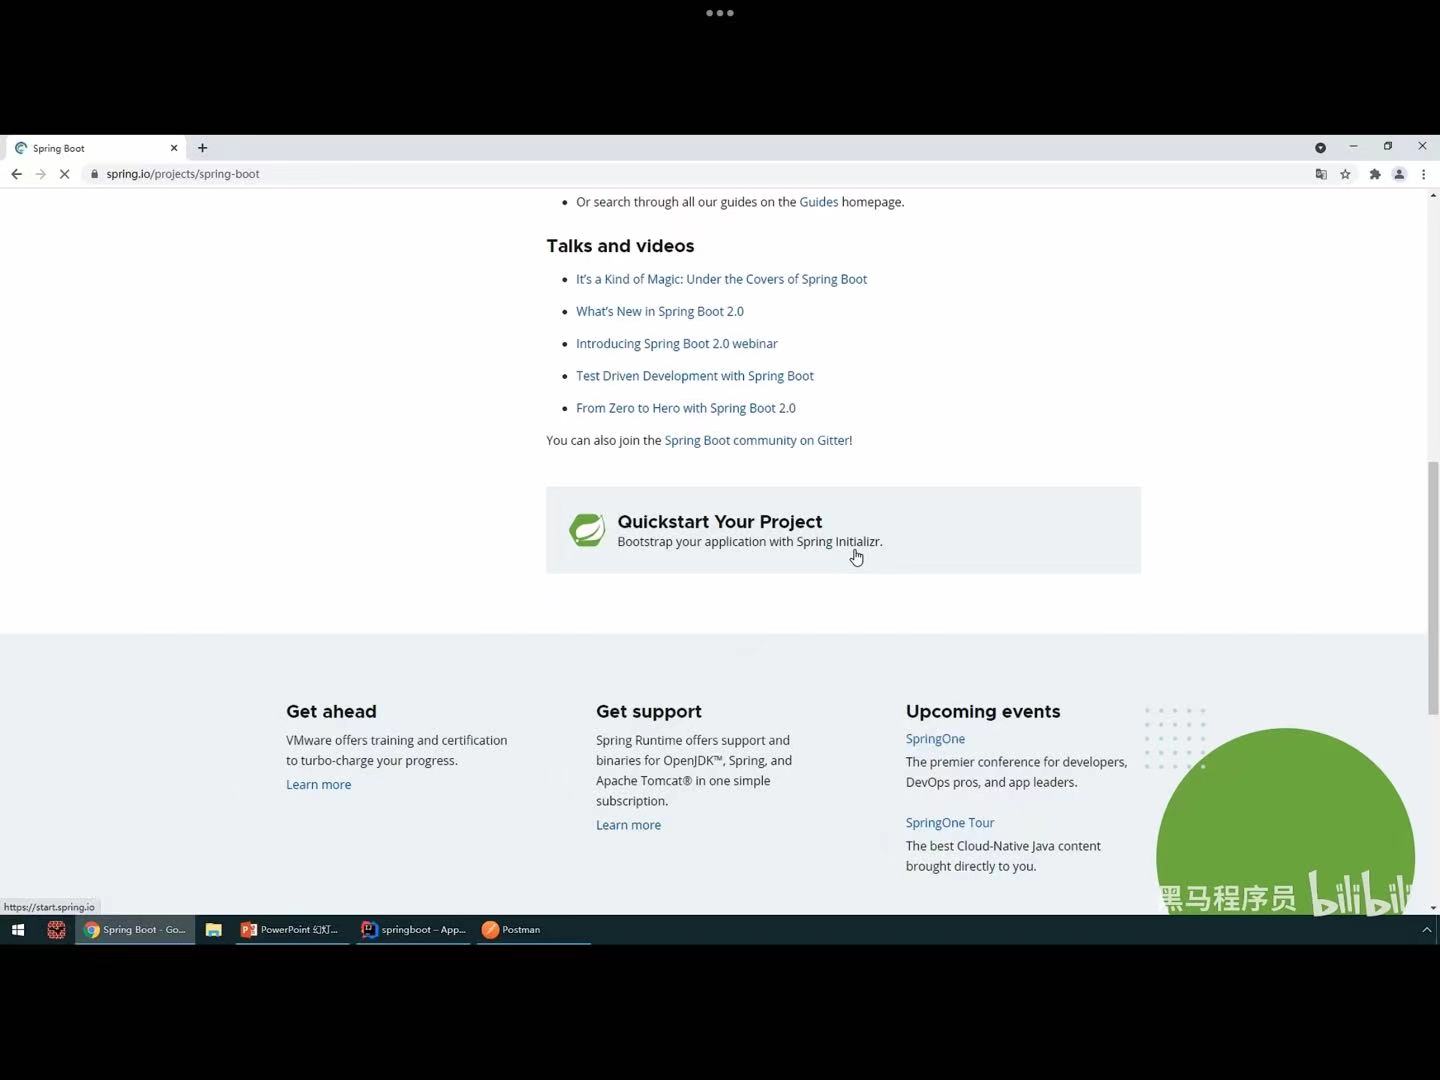Open 'From Zero to Hero with Spring Boot 2.0'
This screenshot has width=1440, height=1080.
(686, 408)
